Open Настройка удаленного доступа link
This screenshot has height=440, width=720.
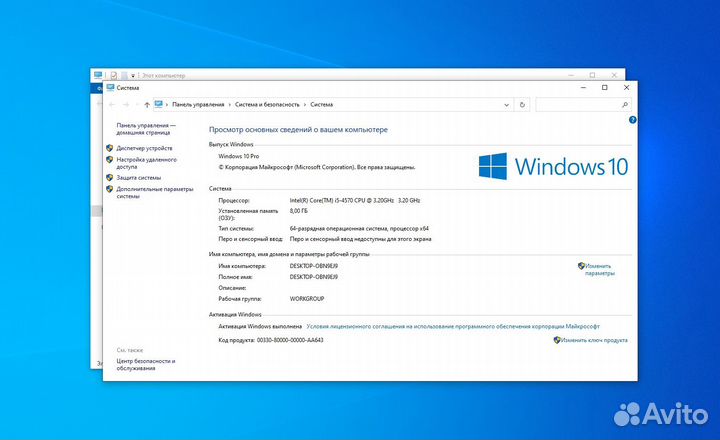[x=146, y=163]
